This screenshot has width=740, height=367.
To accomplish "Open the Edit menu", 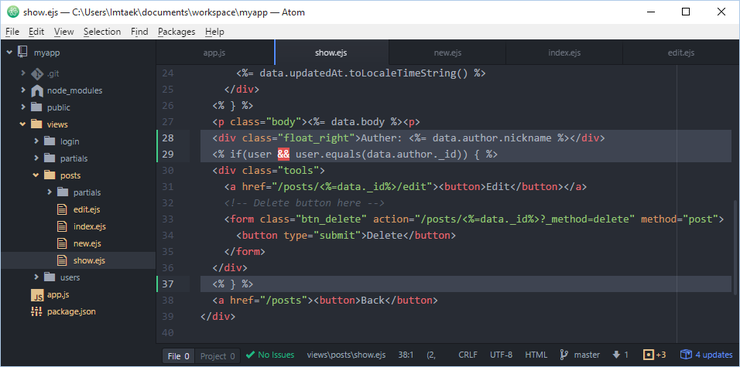I will pyautogui.click(x=36, y=32).
